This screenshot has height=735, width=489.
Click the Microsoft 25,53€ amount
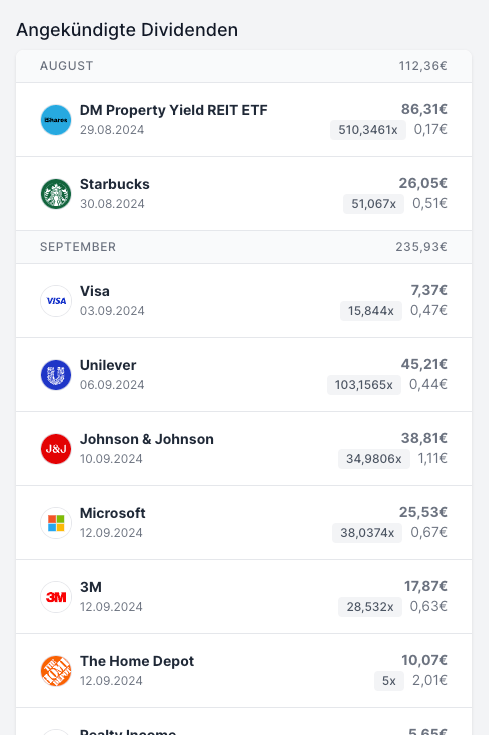point(423,512)
